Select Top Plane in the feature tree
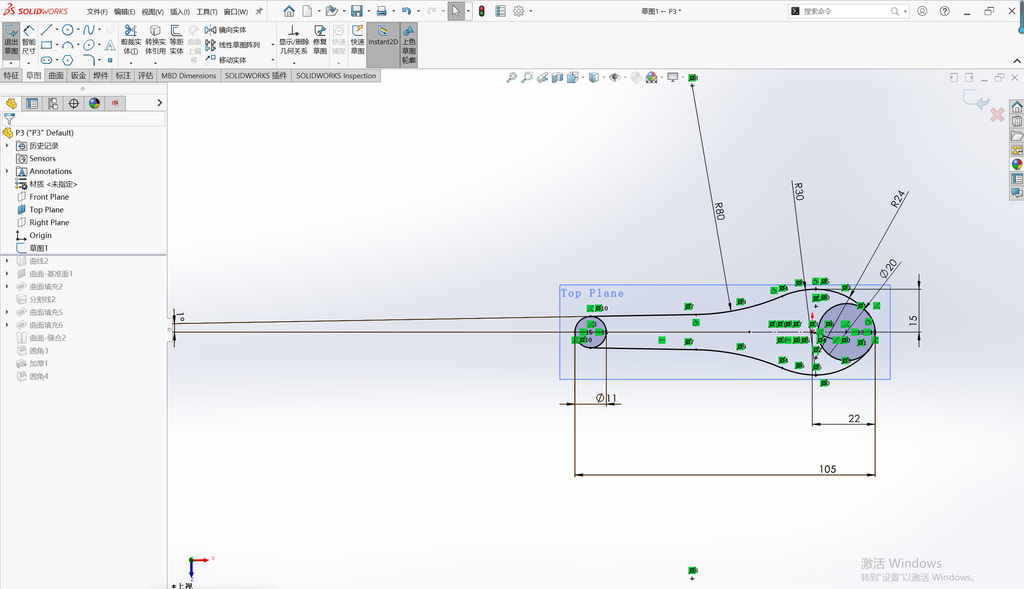The height and width of the screenshot is (589, 1024). click(x=46, y=210)
